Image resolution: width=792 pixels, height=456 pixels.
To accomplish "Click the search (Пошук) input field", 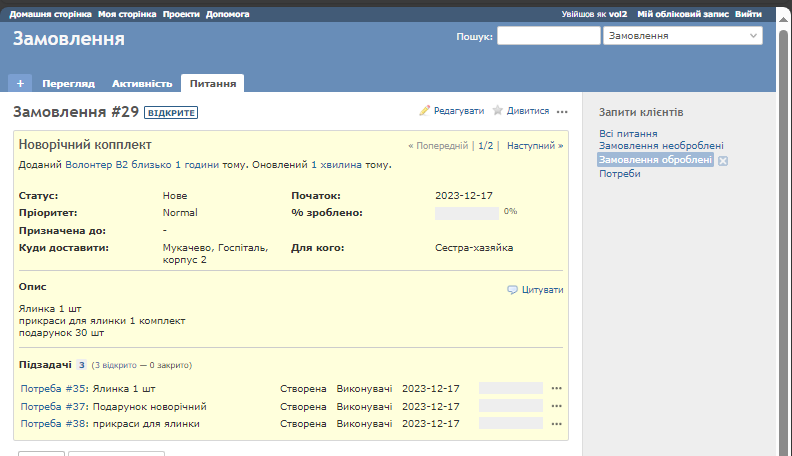I will [x=548, y=36].
